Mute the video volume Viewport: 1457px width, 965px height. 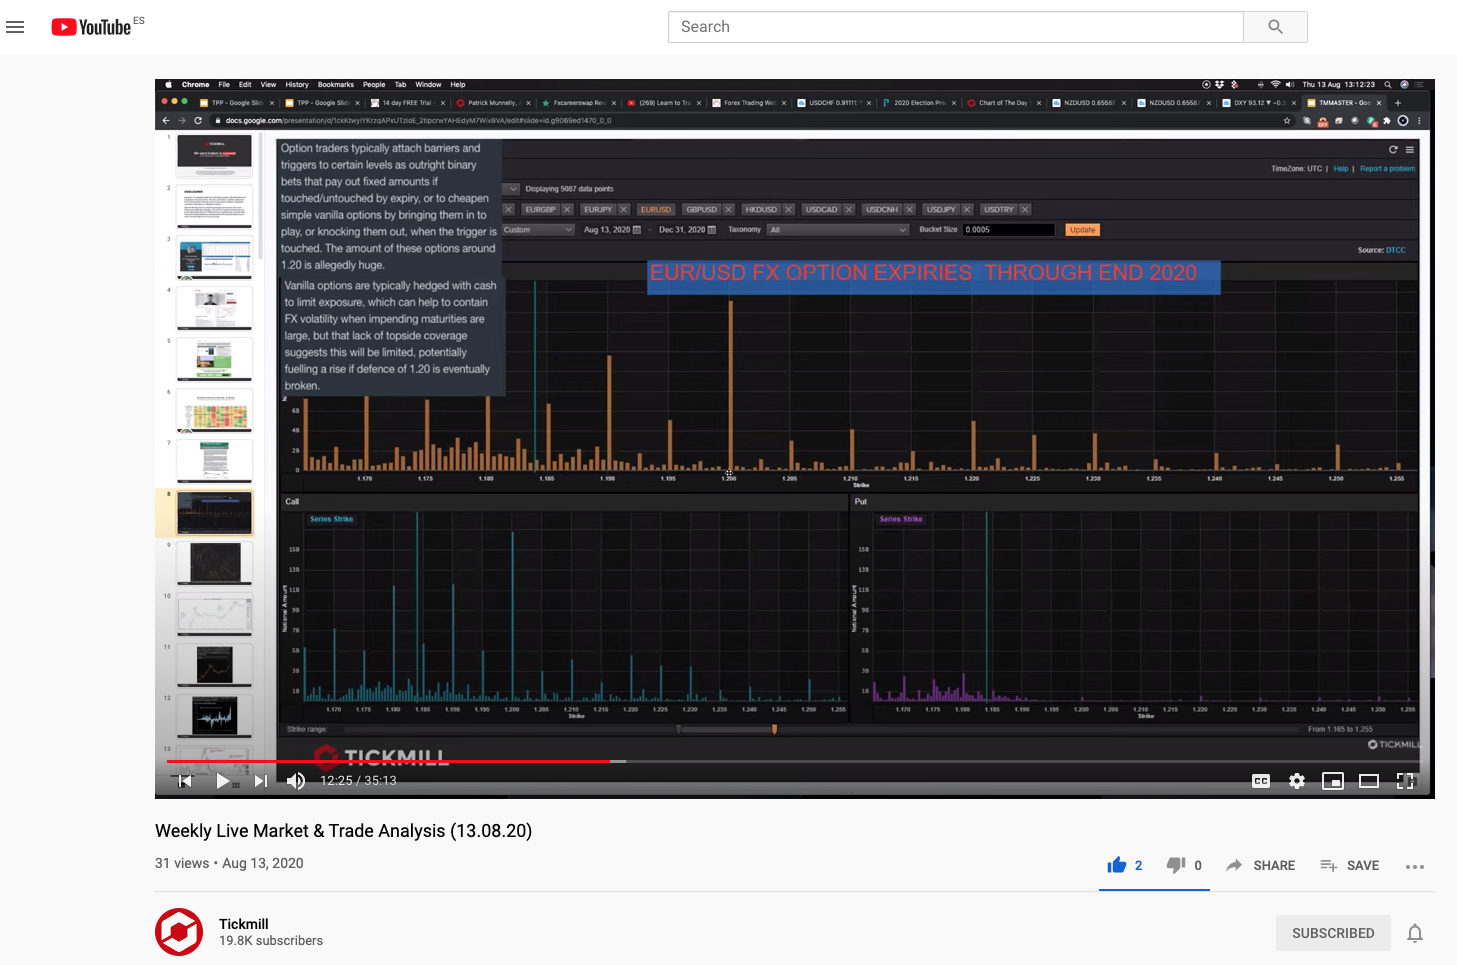[x=296, y=781]
